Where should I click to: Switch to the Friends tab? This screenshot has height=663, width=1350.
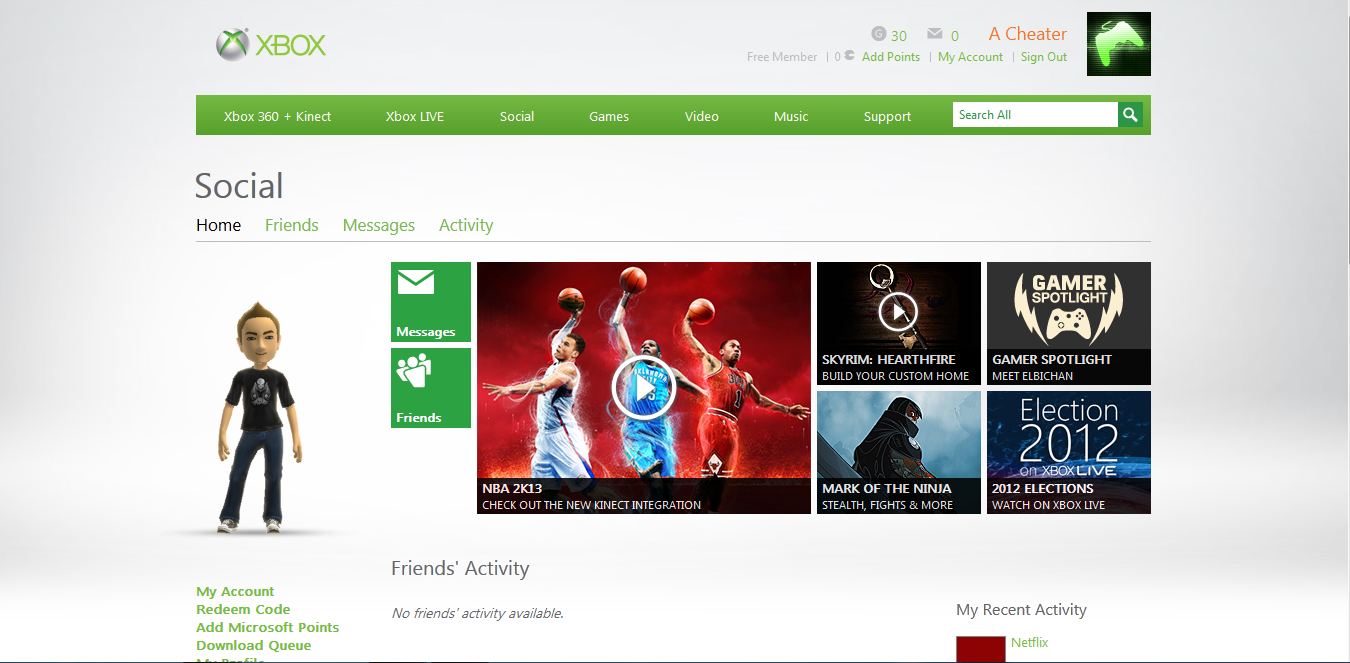tap(292, 225)
